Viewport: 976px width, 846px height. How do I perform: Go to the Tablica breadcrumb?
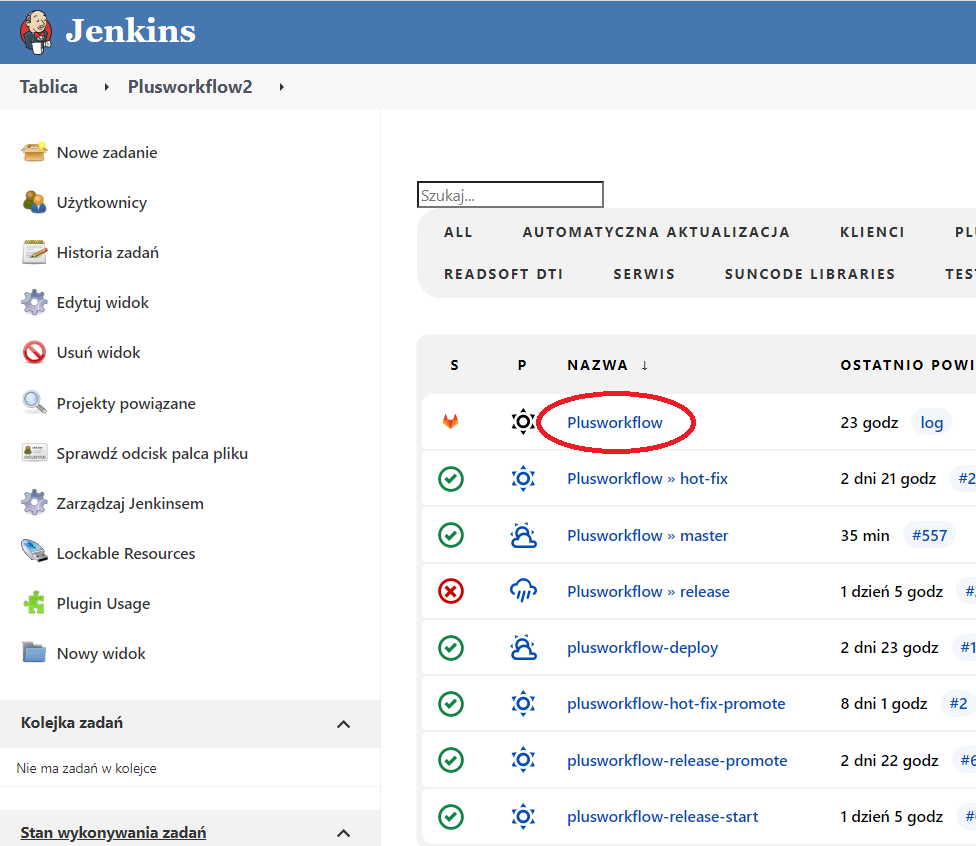[x=49, y=87]
